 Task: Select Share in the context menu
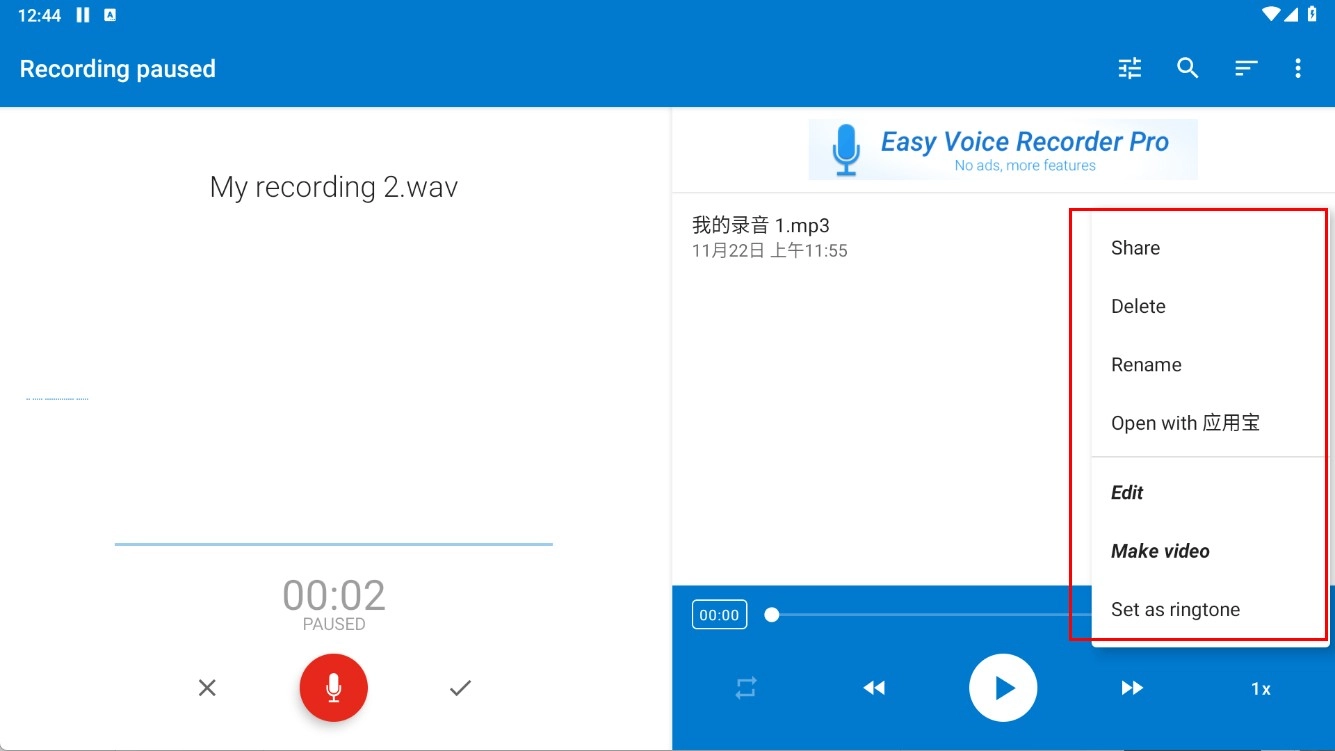pos(1135,248)
